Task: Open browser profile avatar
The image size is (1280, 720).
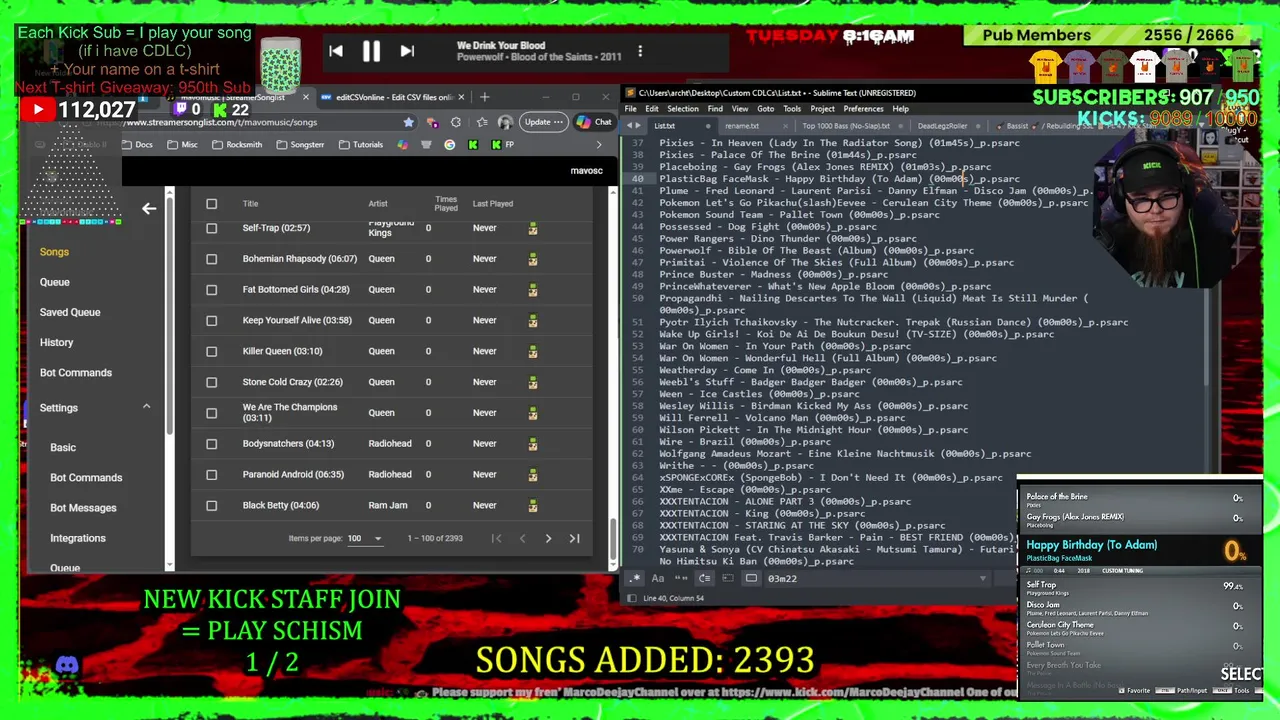Action: (505, 122)
